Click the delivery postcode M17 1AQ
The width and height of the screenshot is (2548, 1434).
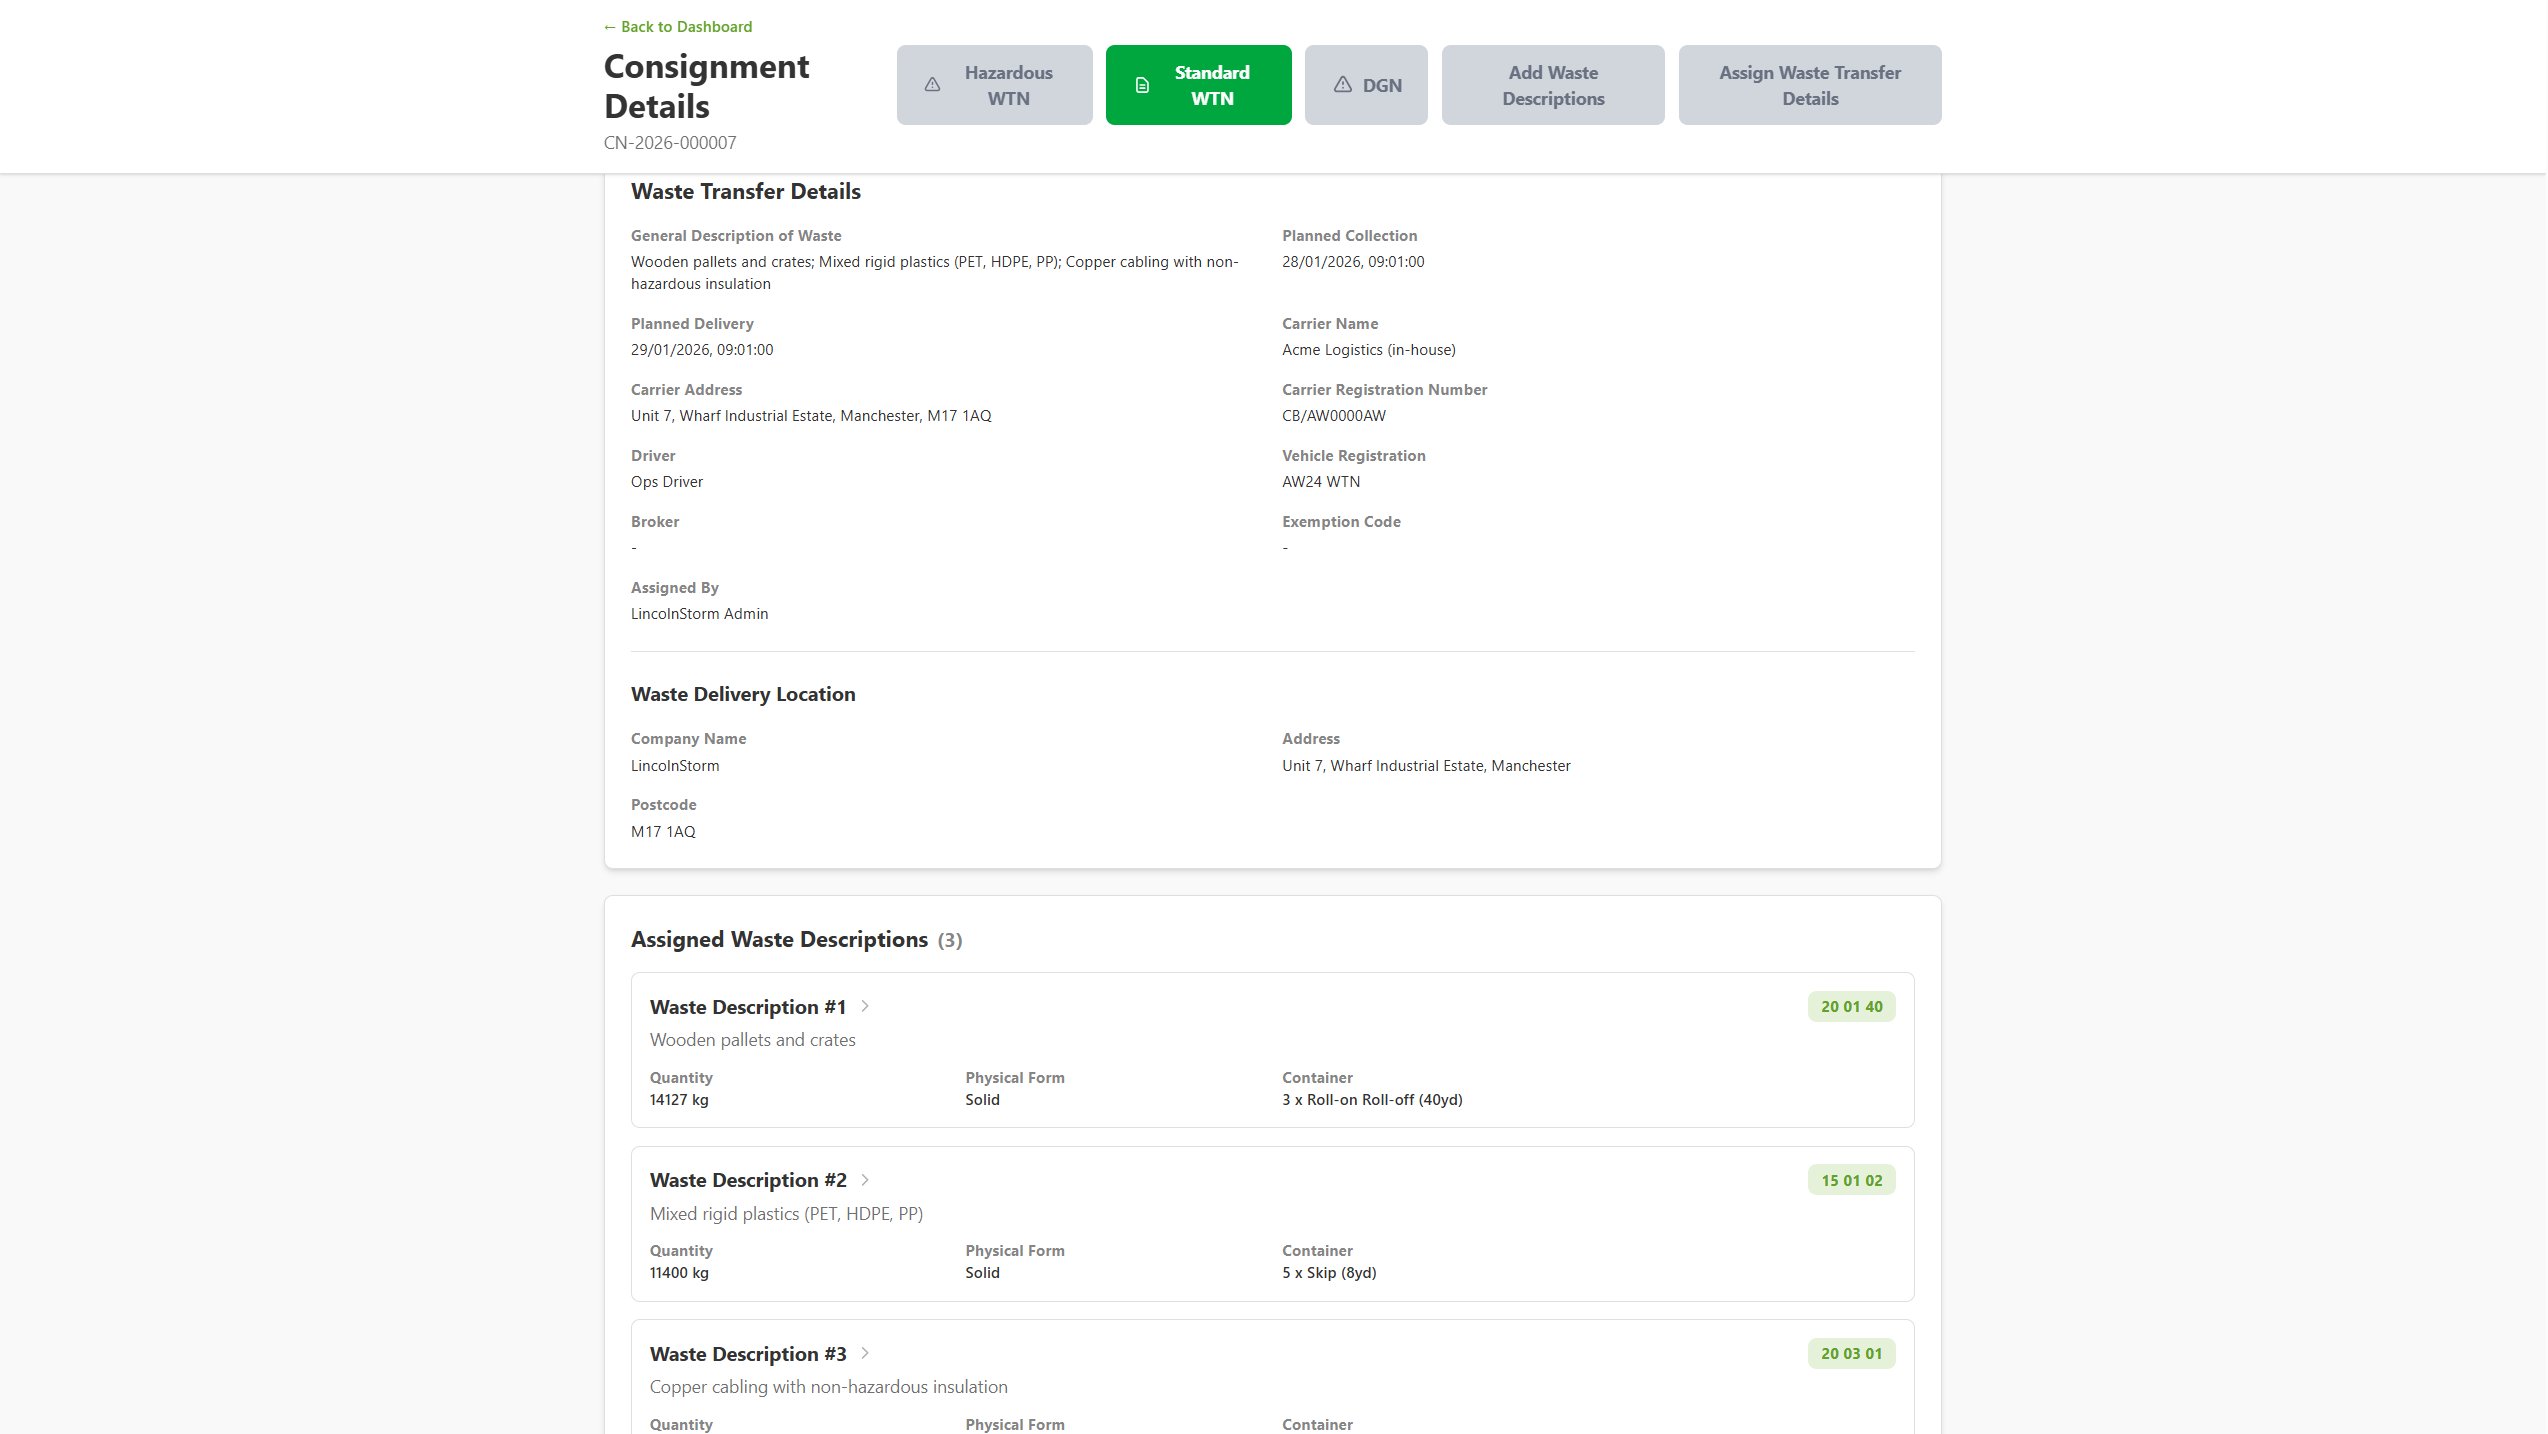coord(663,832)
